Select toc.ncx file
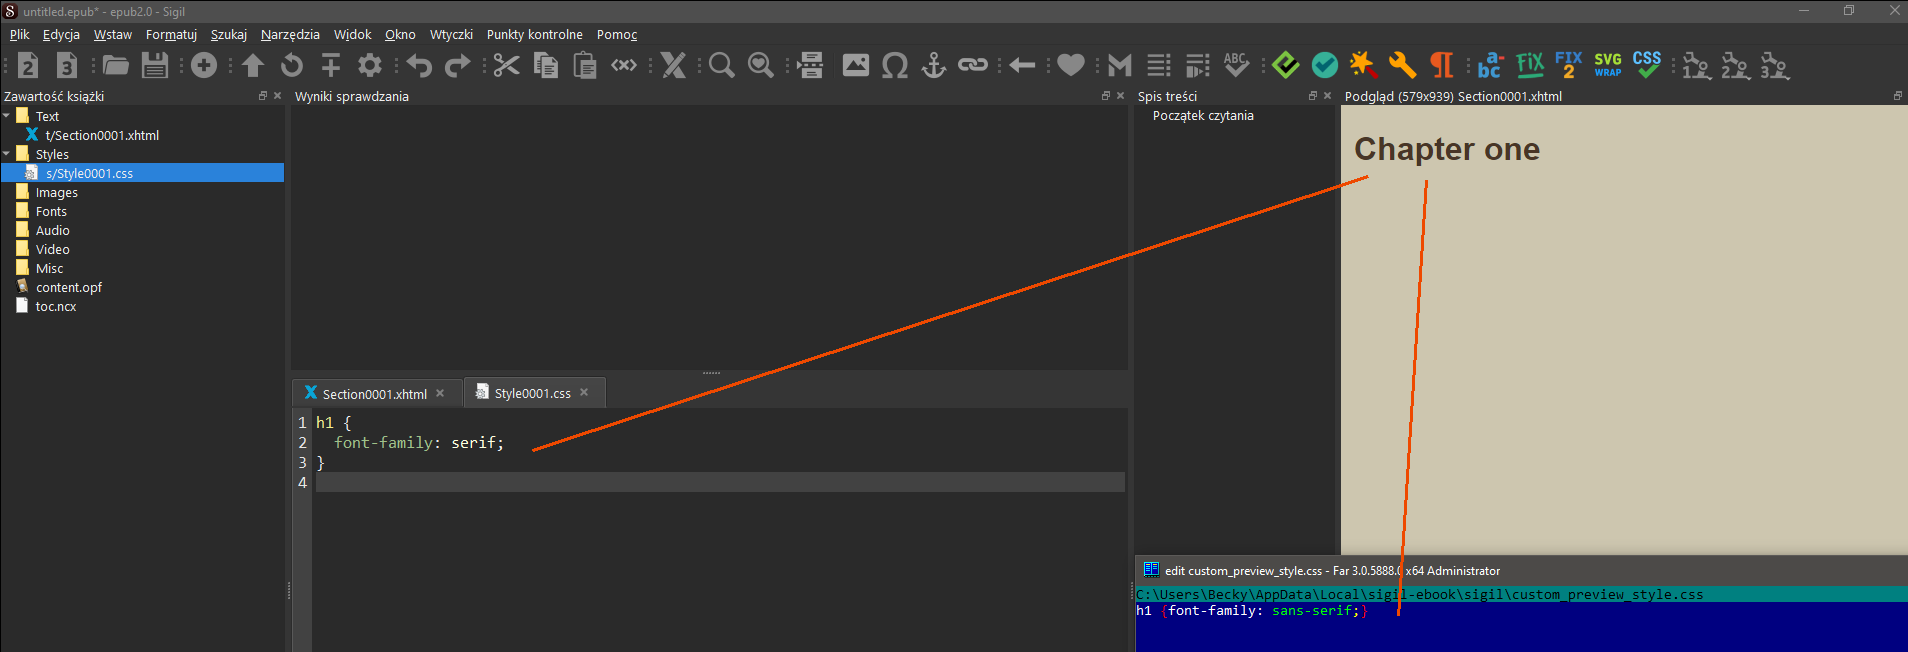 click(x=56, y=306)
